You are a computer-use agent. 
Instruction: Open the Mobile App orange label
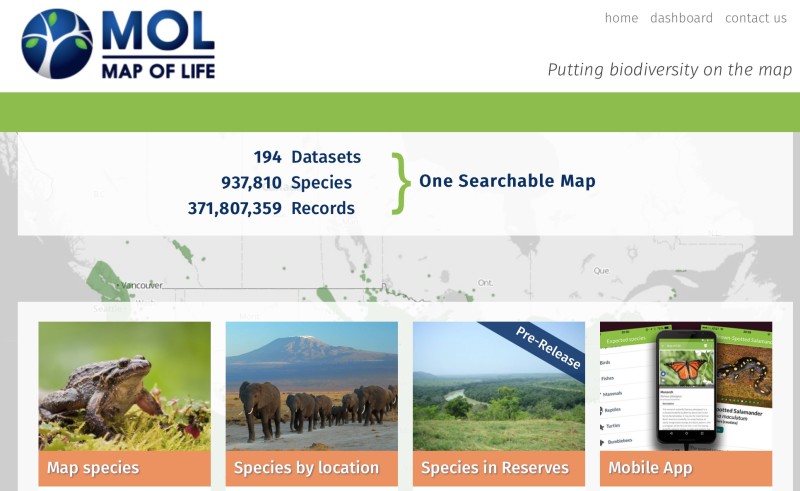(x=686, y=468)
